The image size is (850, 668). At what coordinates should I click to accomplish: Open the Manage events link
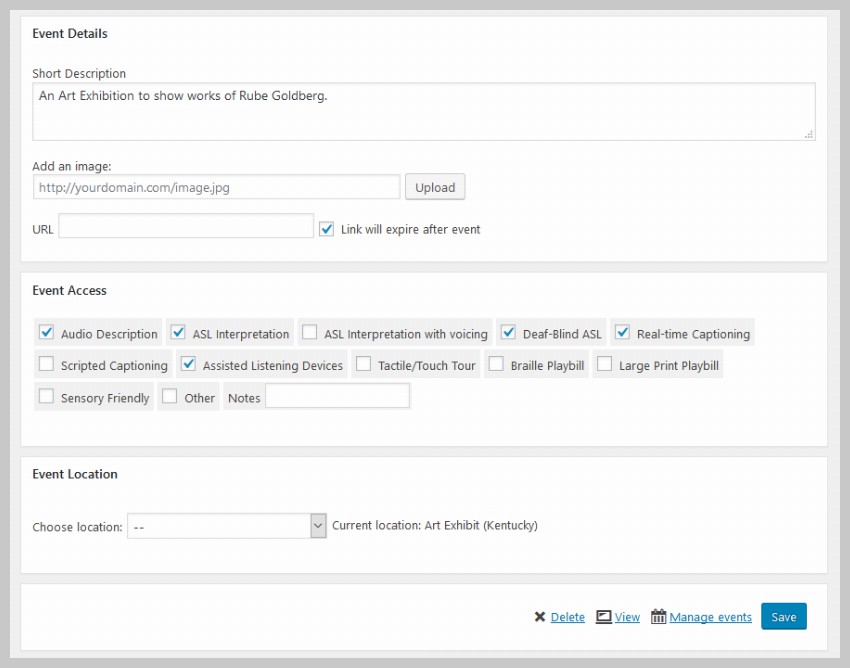pos(710,617)
